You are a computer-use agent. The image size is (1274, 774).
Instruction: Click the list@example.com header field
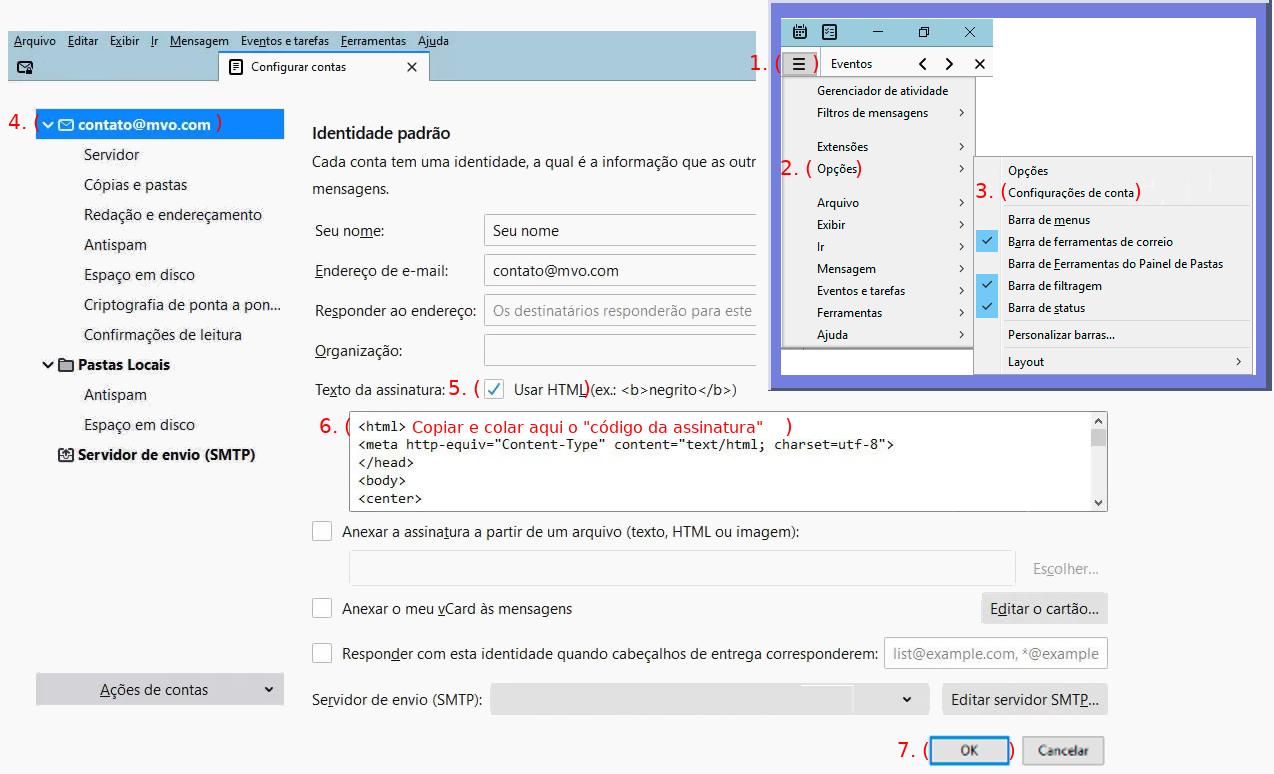pyautogui.click(x=996, y=653)
